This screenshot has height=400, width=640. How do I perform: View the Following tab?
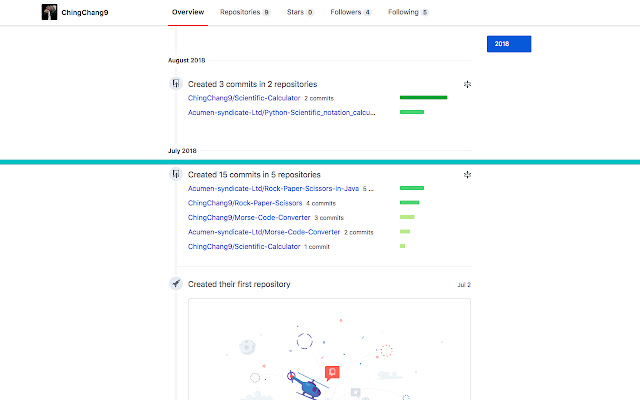pyautogui.click(x=409, y=13)
